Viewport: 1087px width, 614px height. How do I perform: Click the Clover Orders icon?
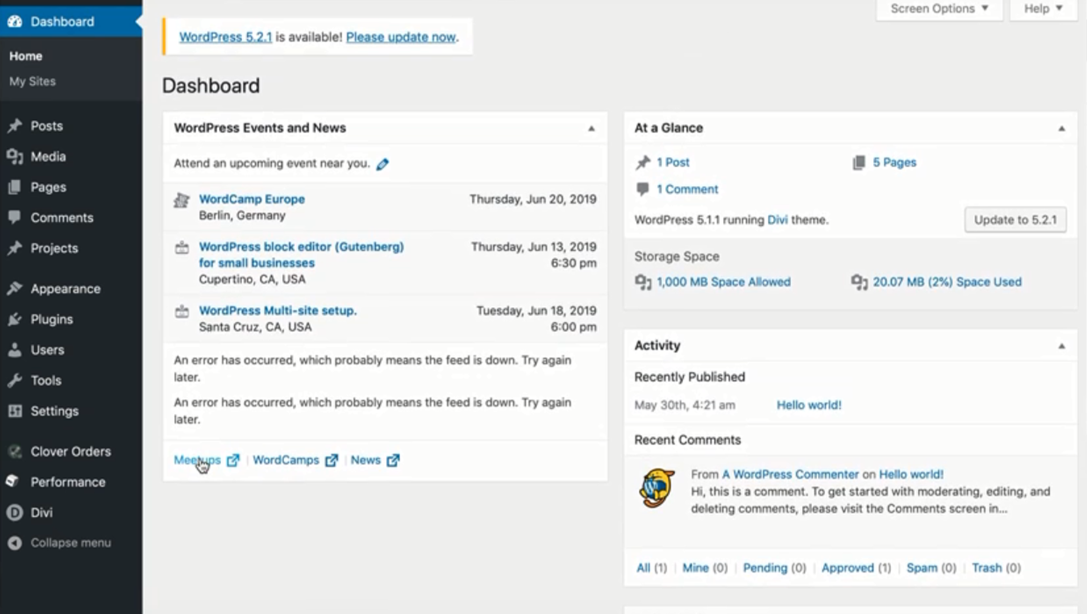(15, 451)
